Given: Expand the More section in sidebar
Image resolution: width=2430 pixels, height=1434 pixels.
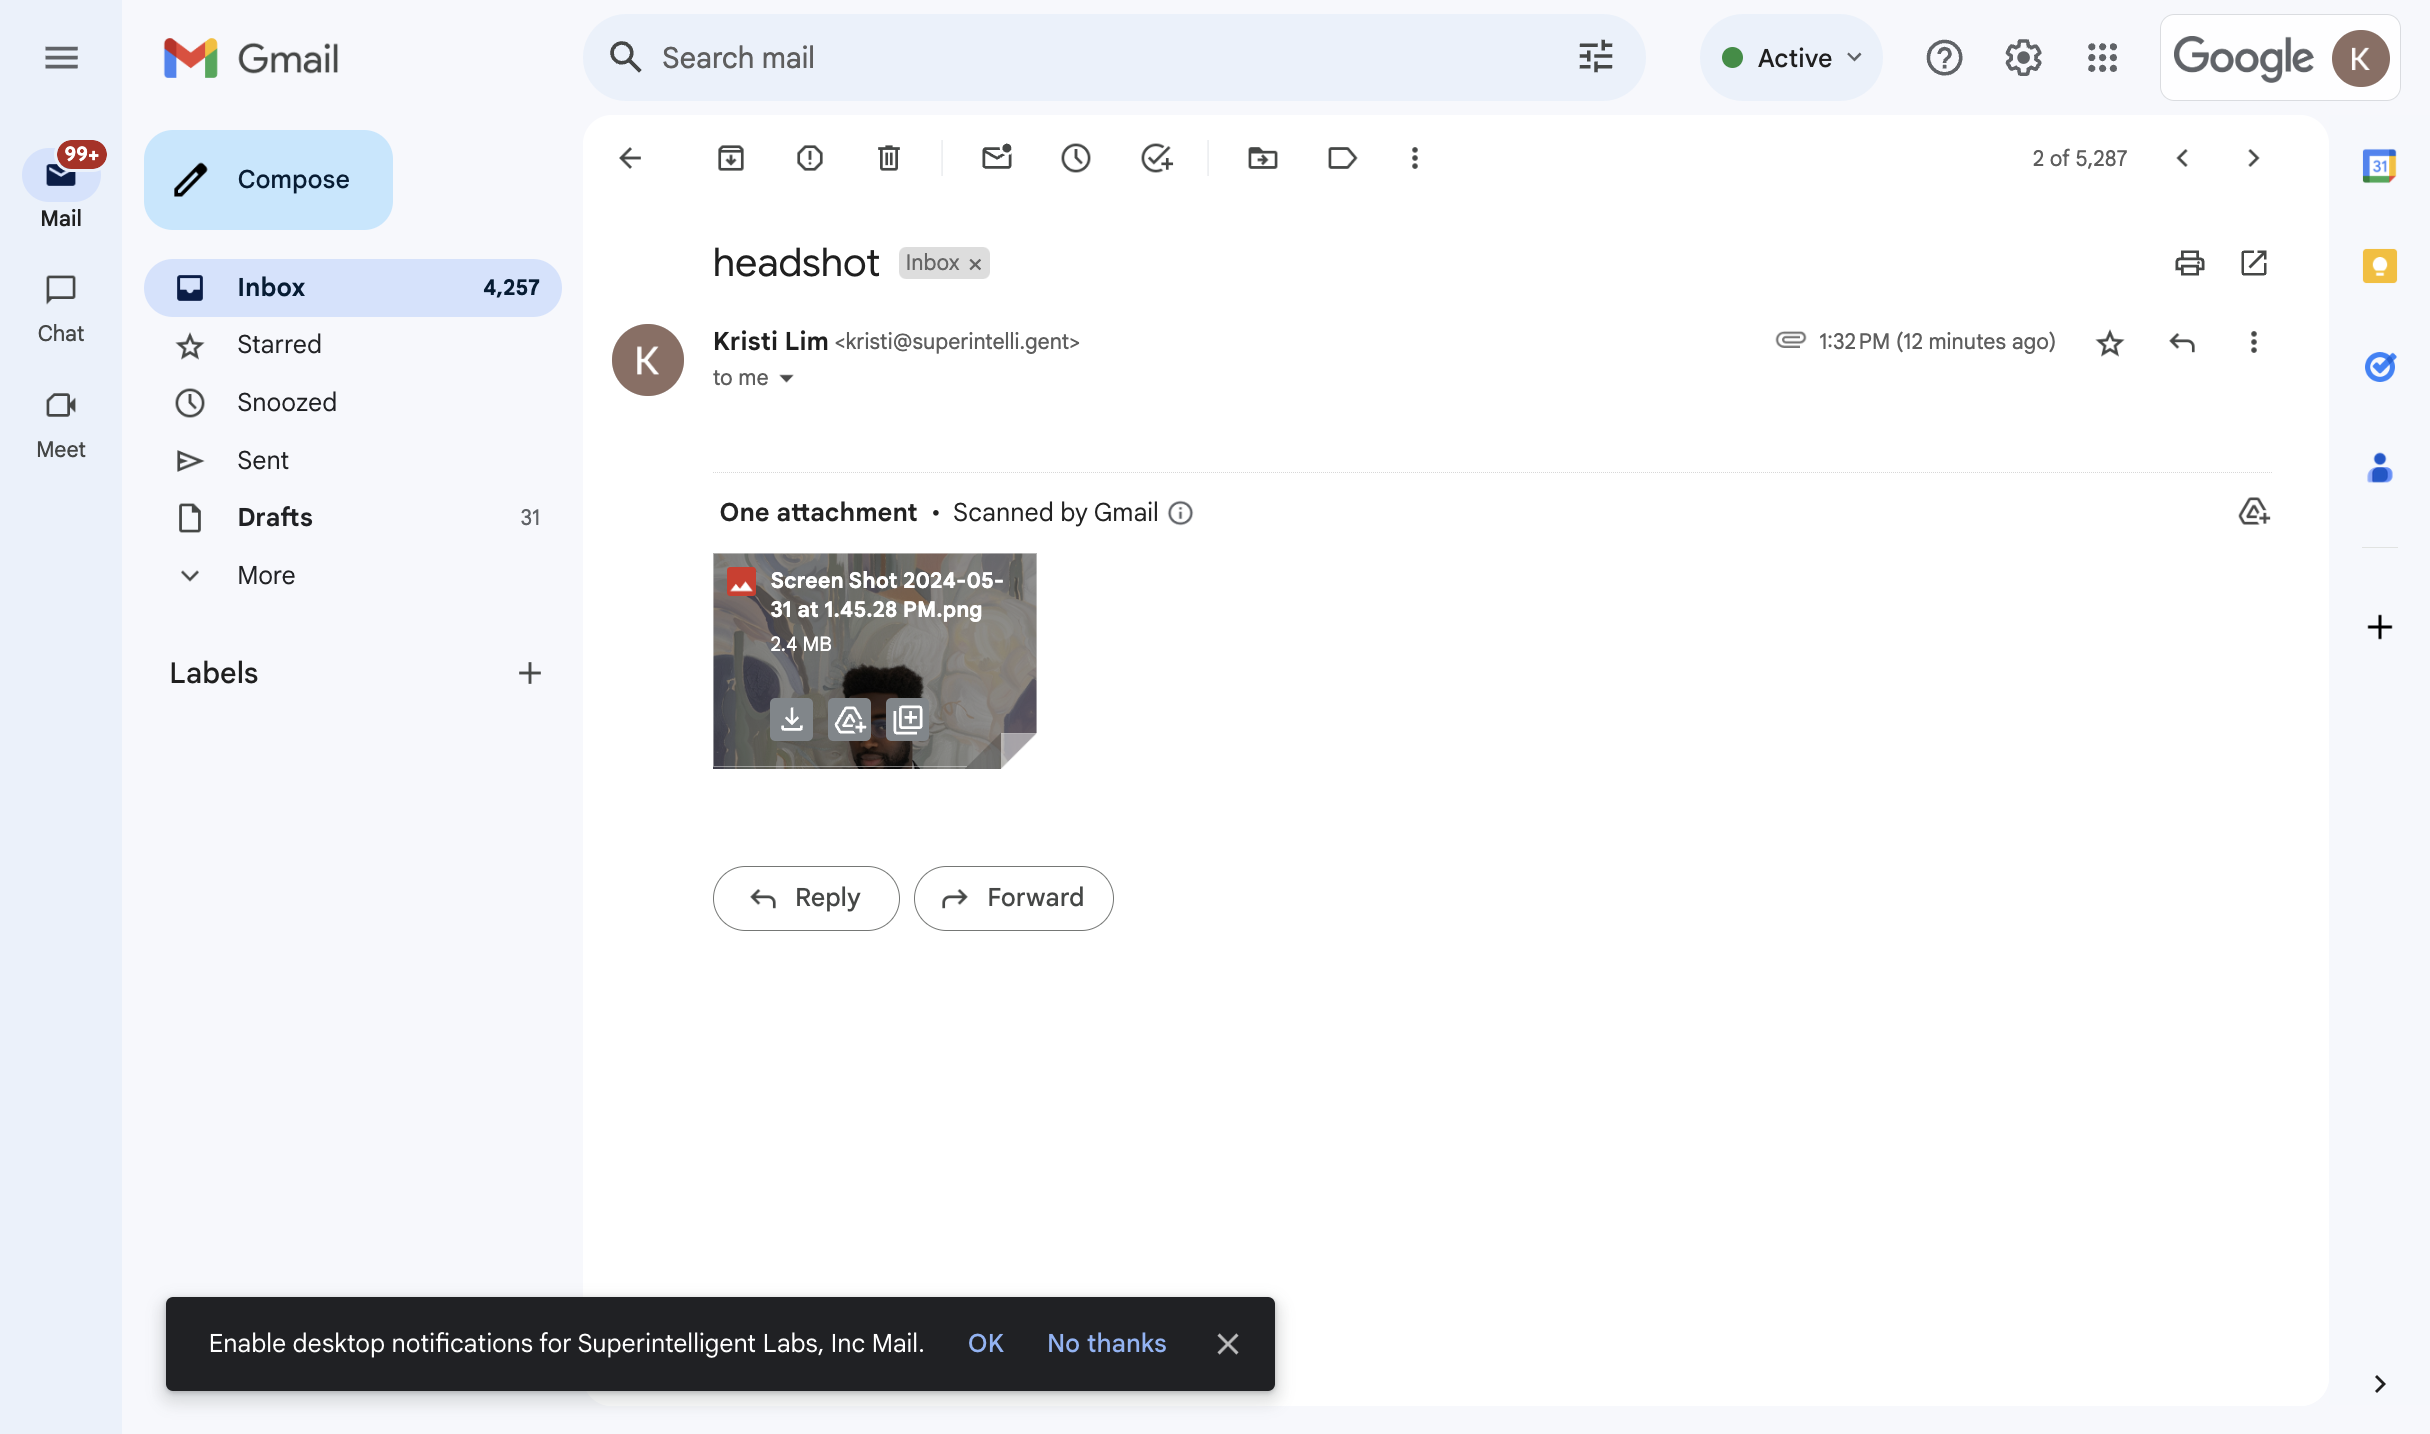Looking at the screenshot, I should click(x=265, y=575).
